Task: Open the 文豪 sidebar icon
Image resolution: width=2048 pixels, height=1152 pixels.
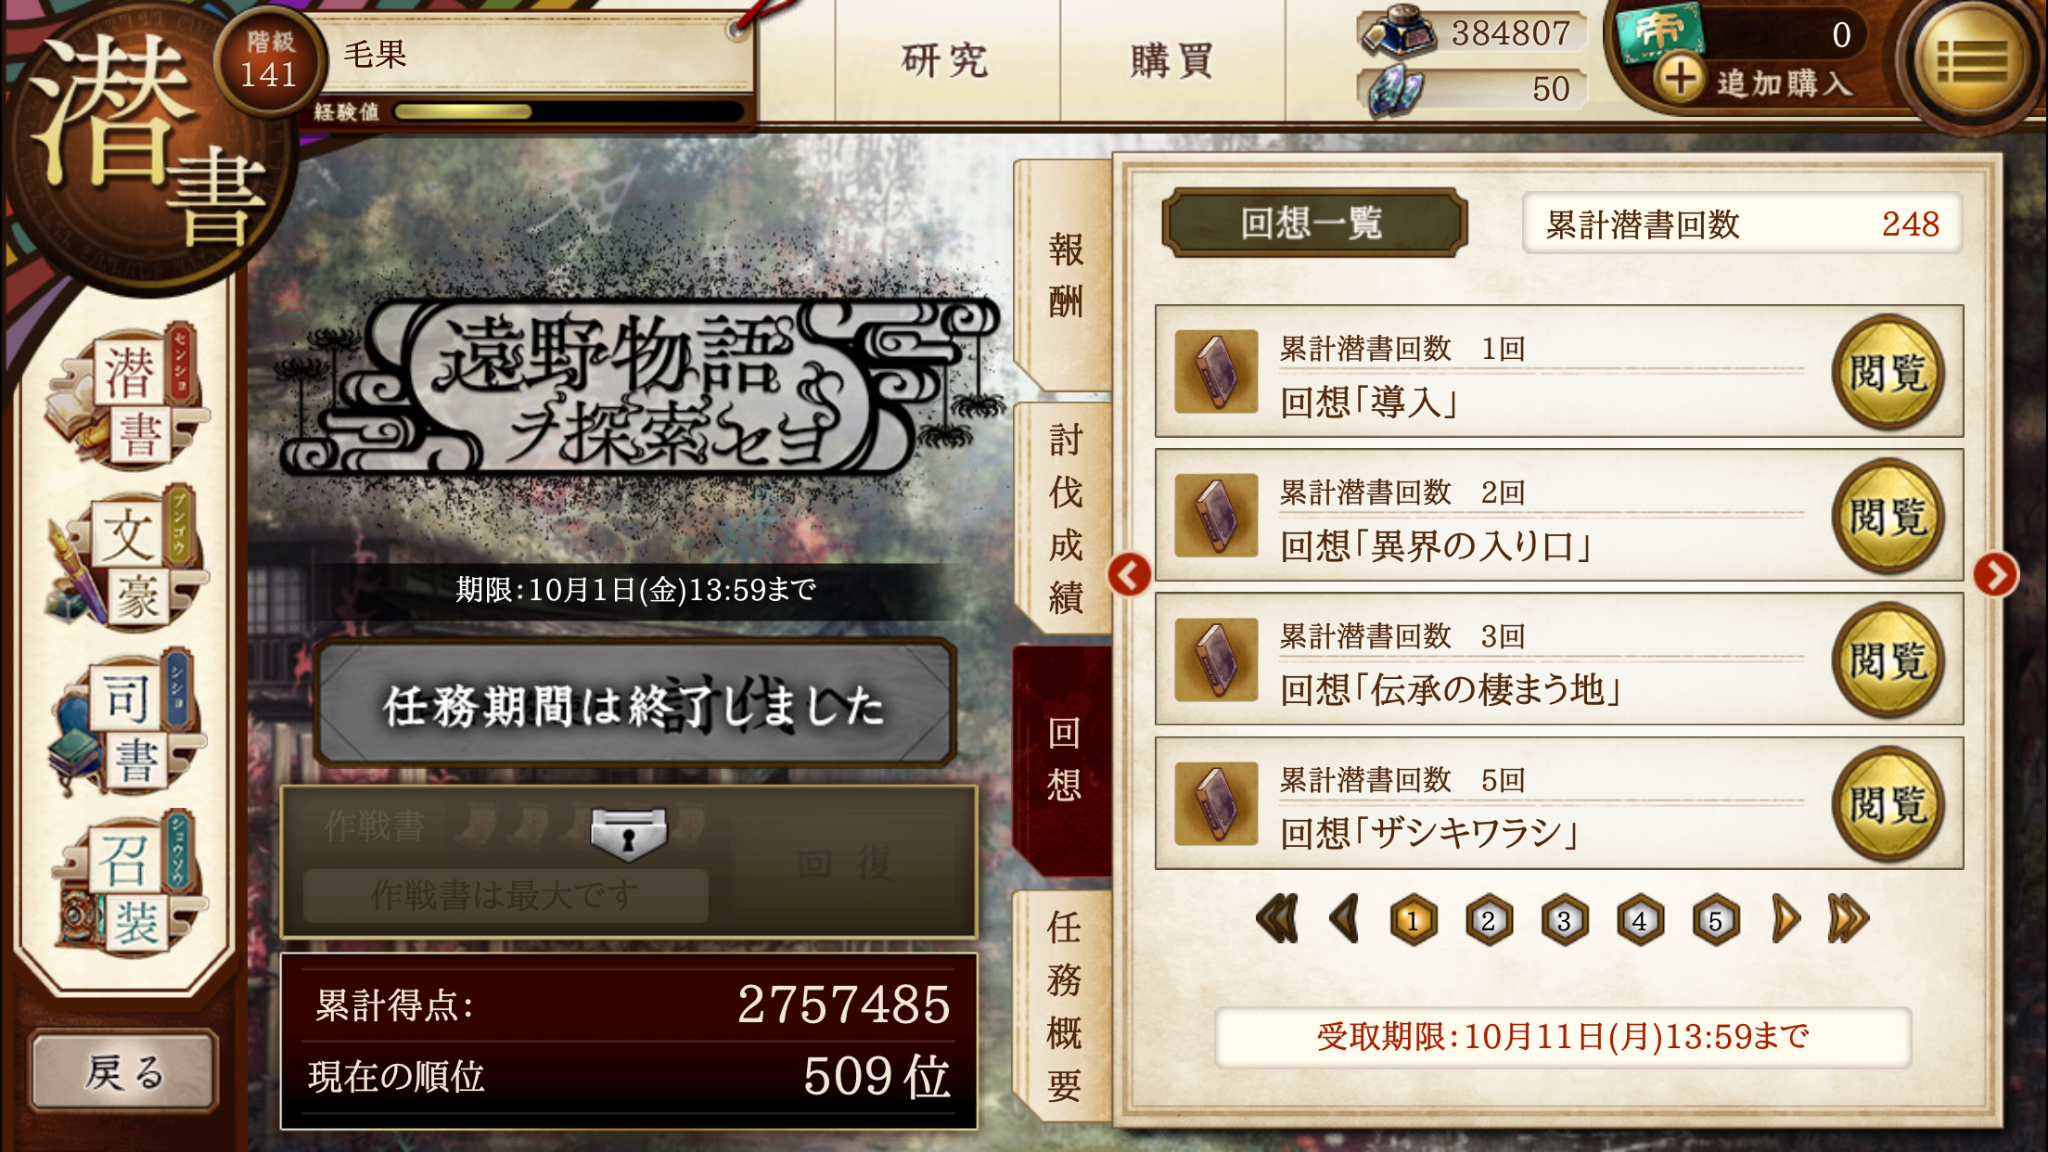Action: (127, 560)
